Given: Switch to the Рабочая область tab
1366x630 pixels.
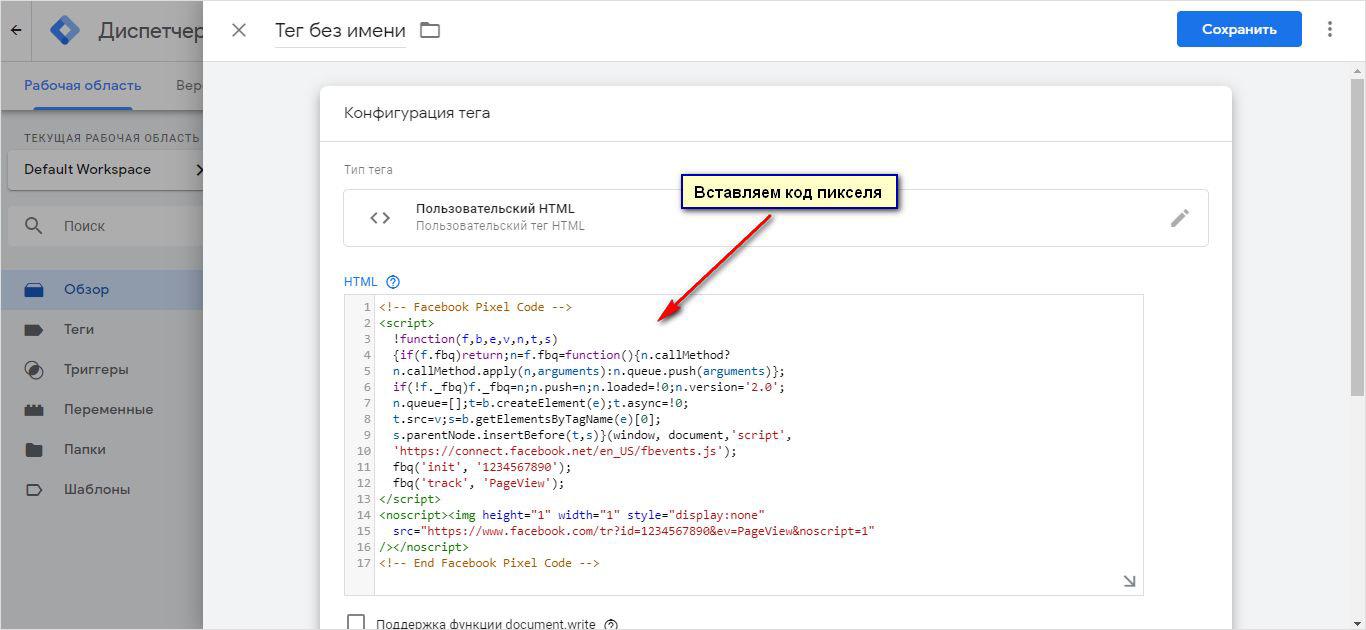Looking at the screenshot, I should click(83, 86).
